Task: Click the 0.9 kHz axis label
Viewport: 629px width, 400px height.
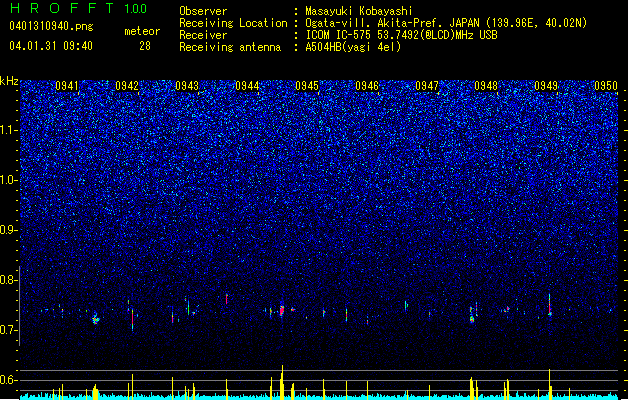Action: pyautogui.click(x=9, y=230)
